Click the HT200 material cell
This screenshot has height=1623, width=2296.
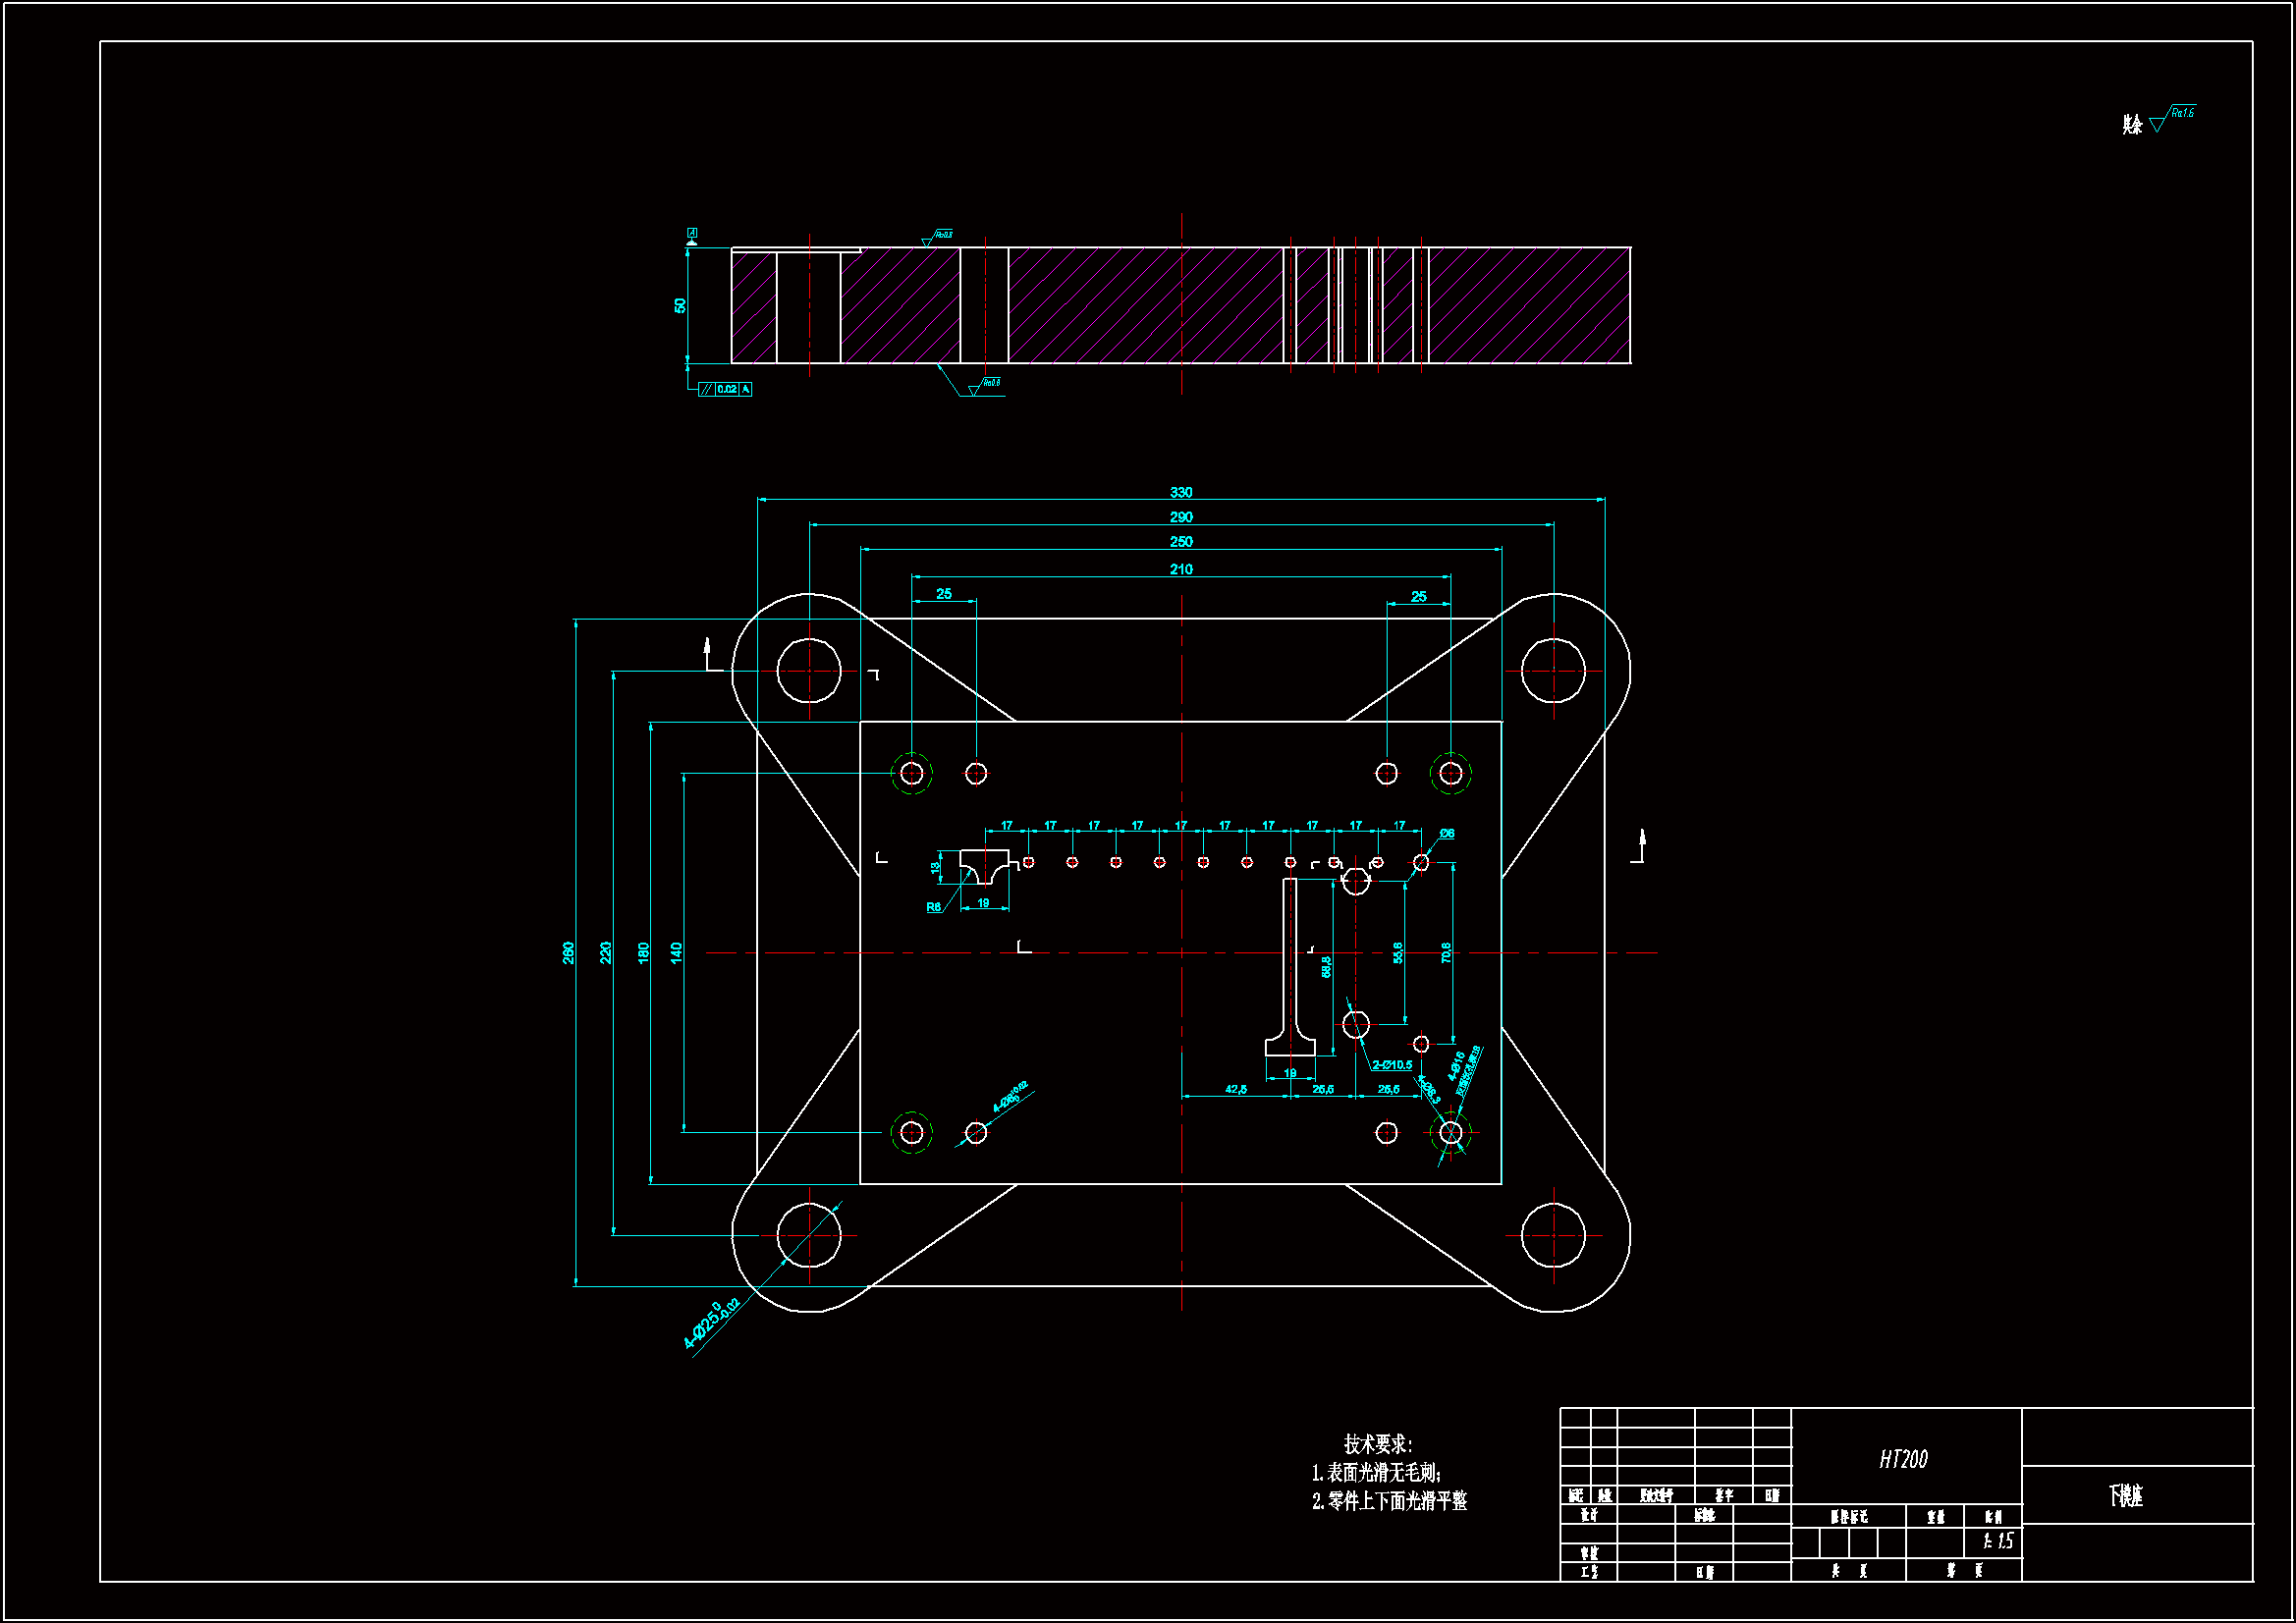[1903, 1459]
